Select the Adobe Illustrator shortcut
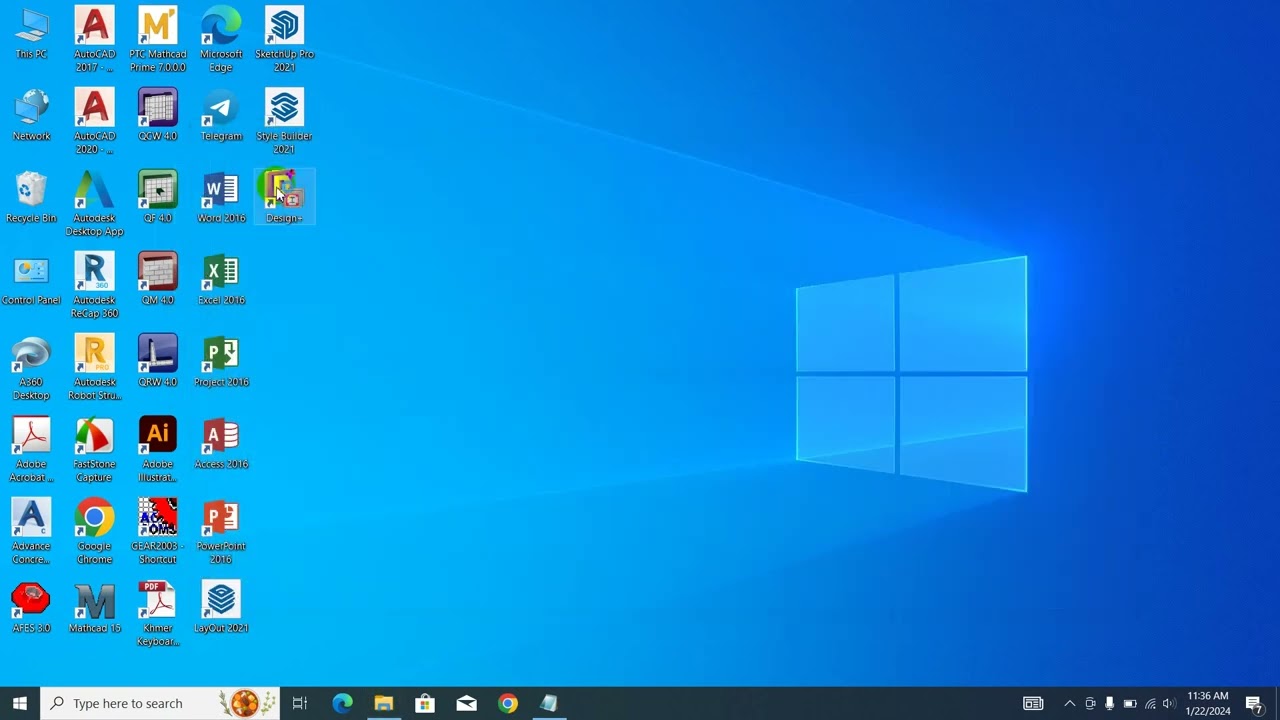Screen dimensions: 1280x720 [158, 450]
